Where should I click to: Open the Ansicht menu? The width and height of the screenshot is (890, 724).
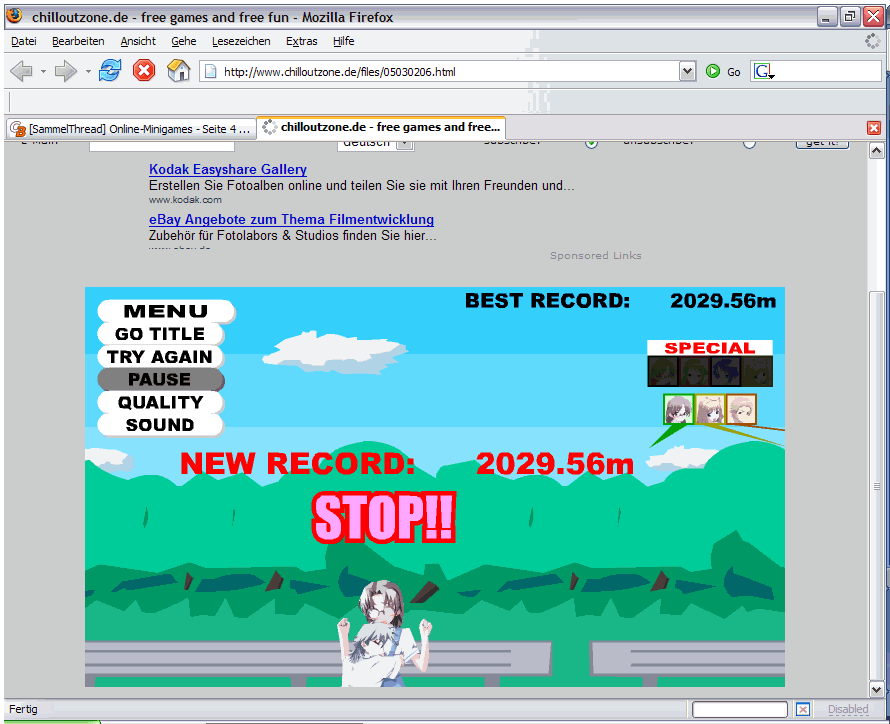point(138,41)
